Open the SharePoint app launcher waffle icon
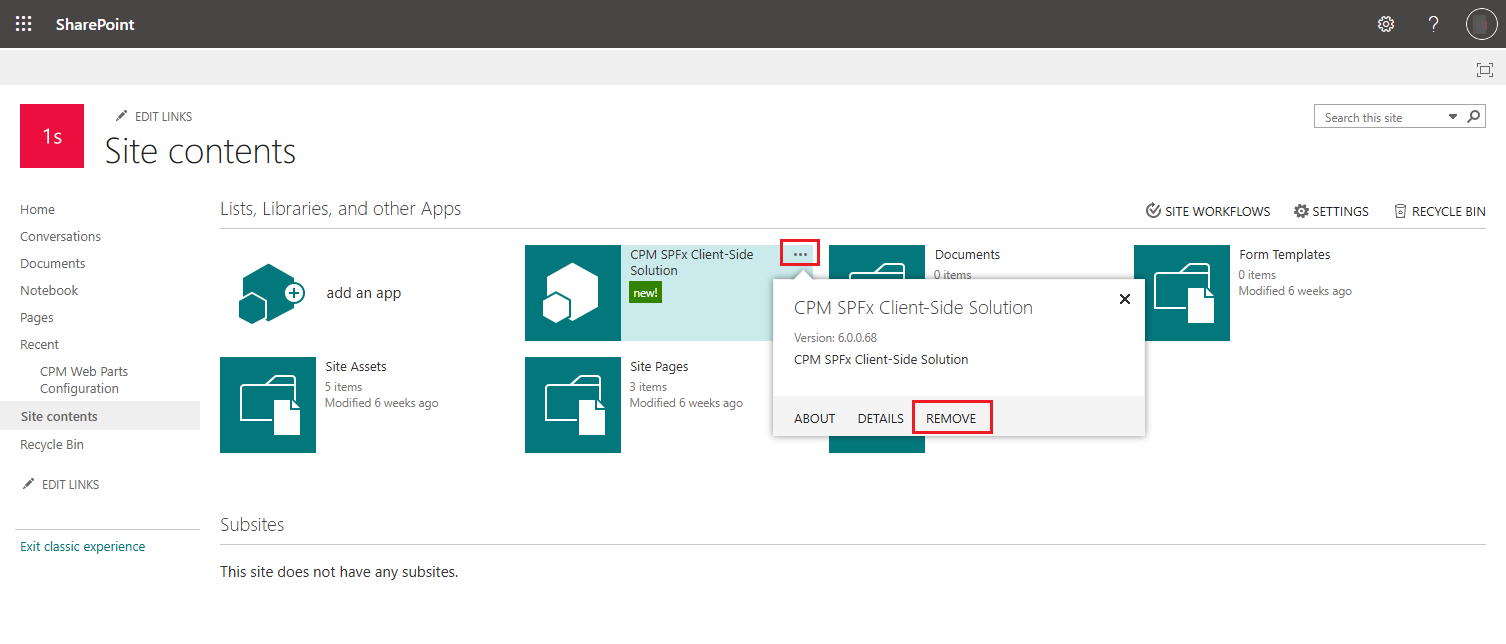Viewport: 1506px width, 644px height. (22, 23)
